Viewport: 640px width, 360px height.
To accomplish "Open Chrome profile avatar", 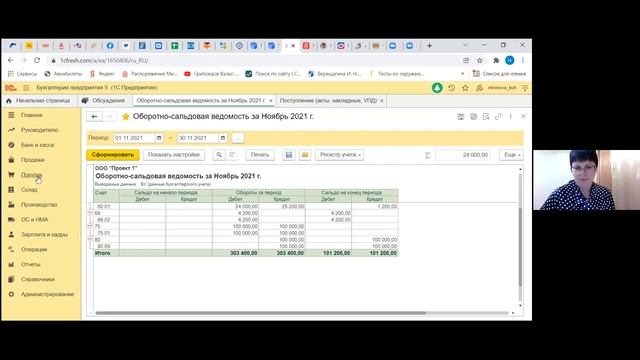I will click(x=510, y=60).
